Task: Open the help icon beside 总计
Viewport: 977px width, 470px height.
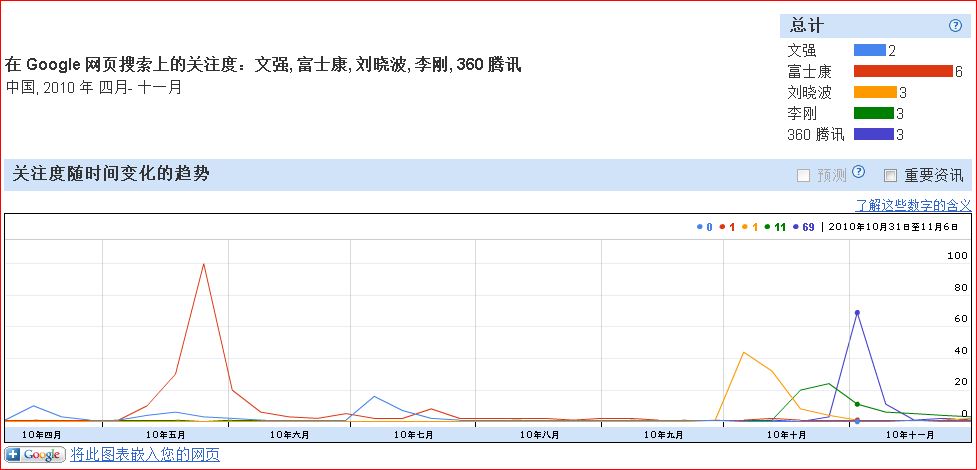Action: pyautogui.click(x=955, y=26)
